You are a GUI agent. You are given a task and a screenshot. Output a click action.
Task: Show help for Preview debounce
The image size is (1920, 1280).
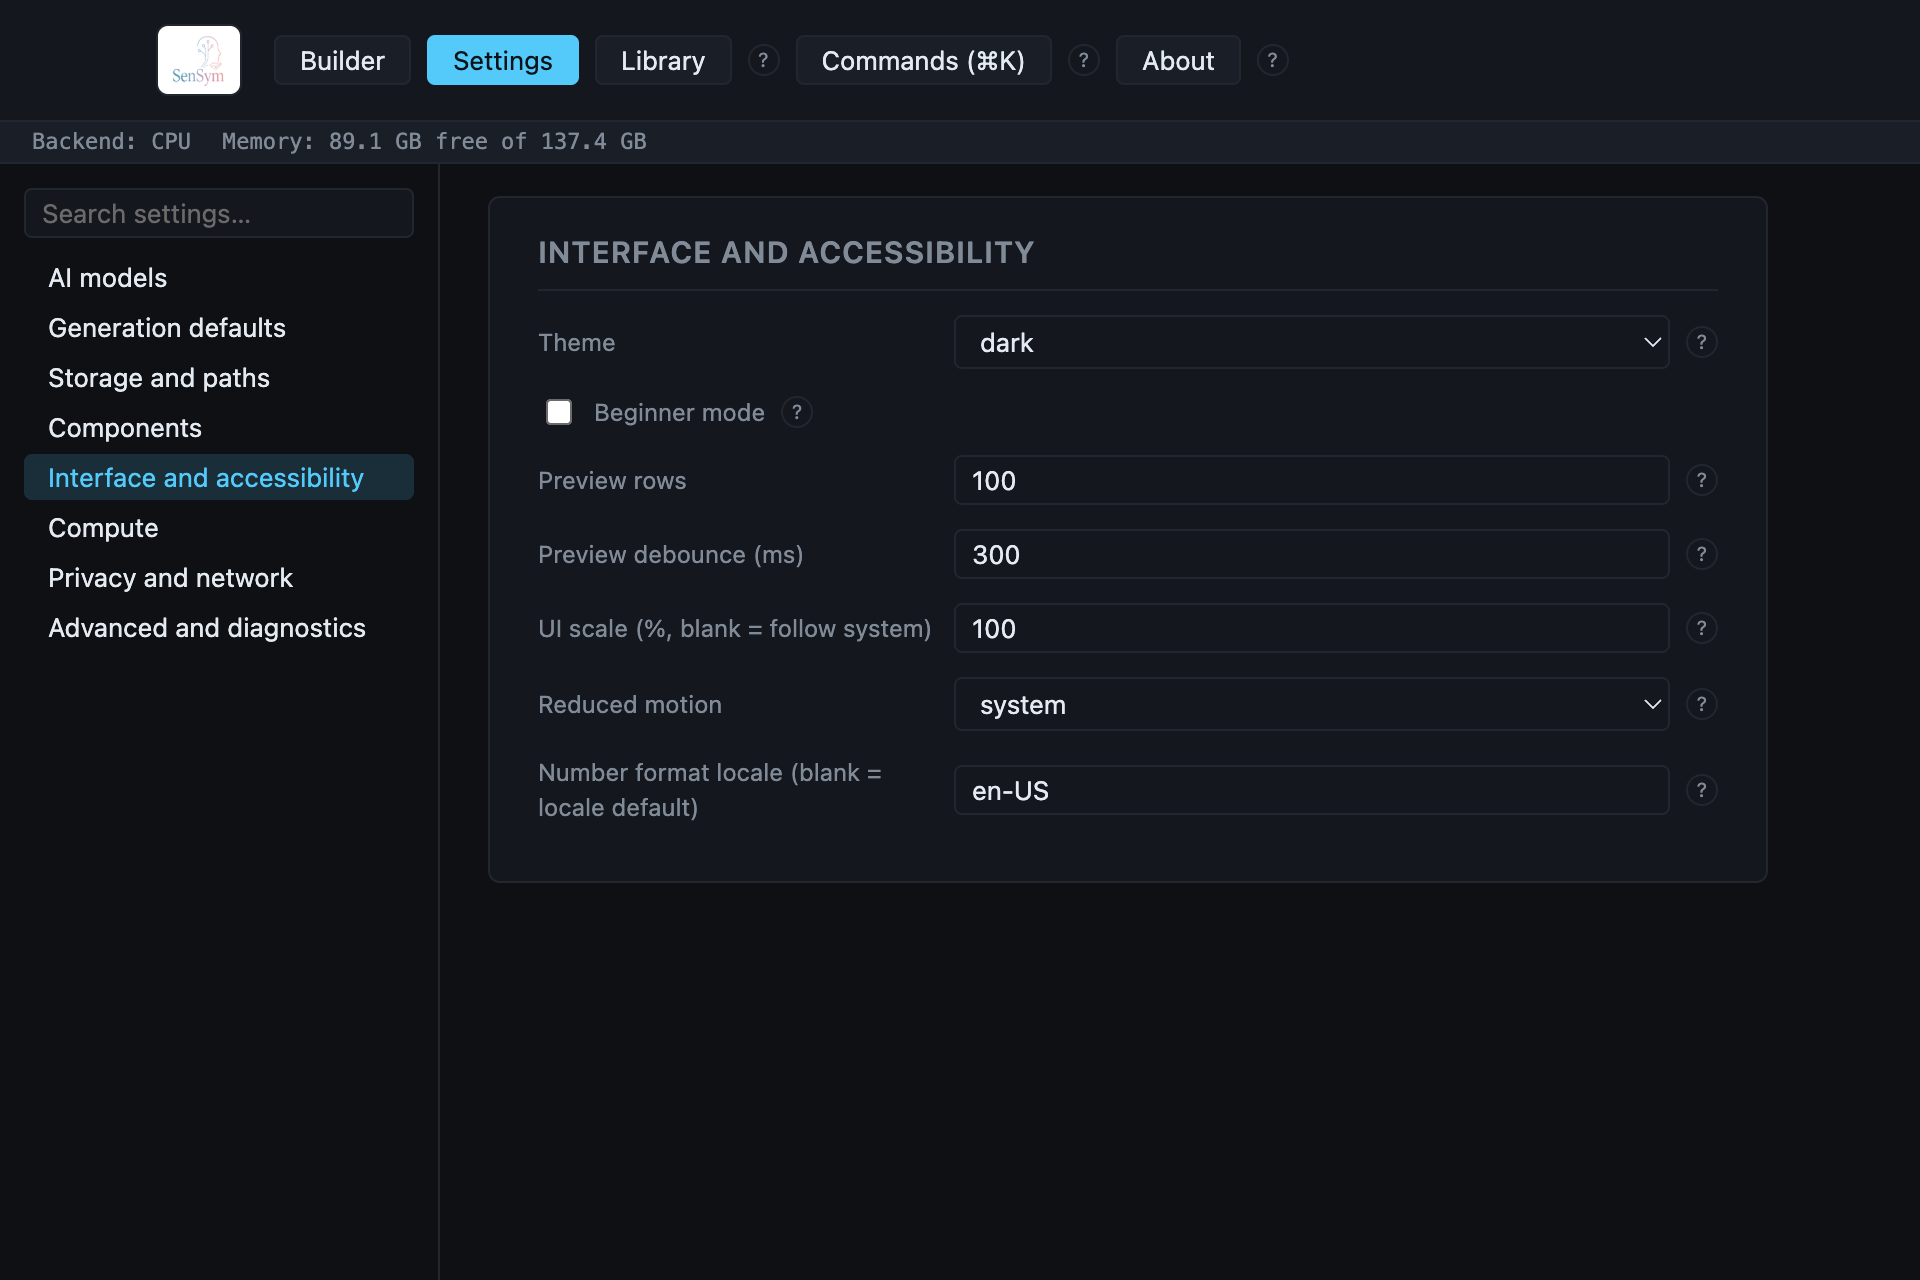1701,554
